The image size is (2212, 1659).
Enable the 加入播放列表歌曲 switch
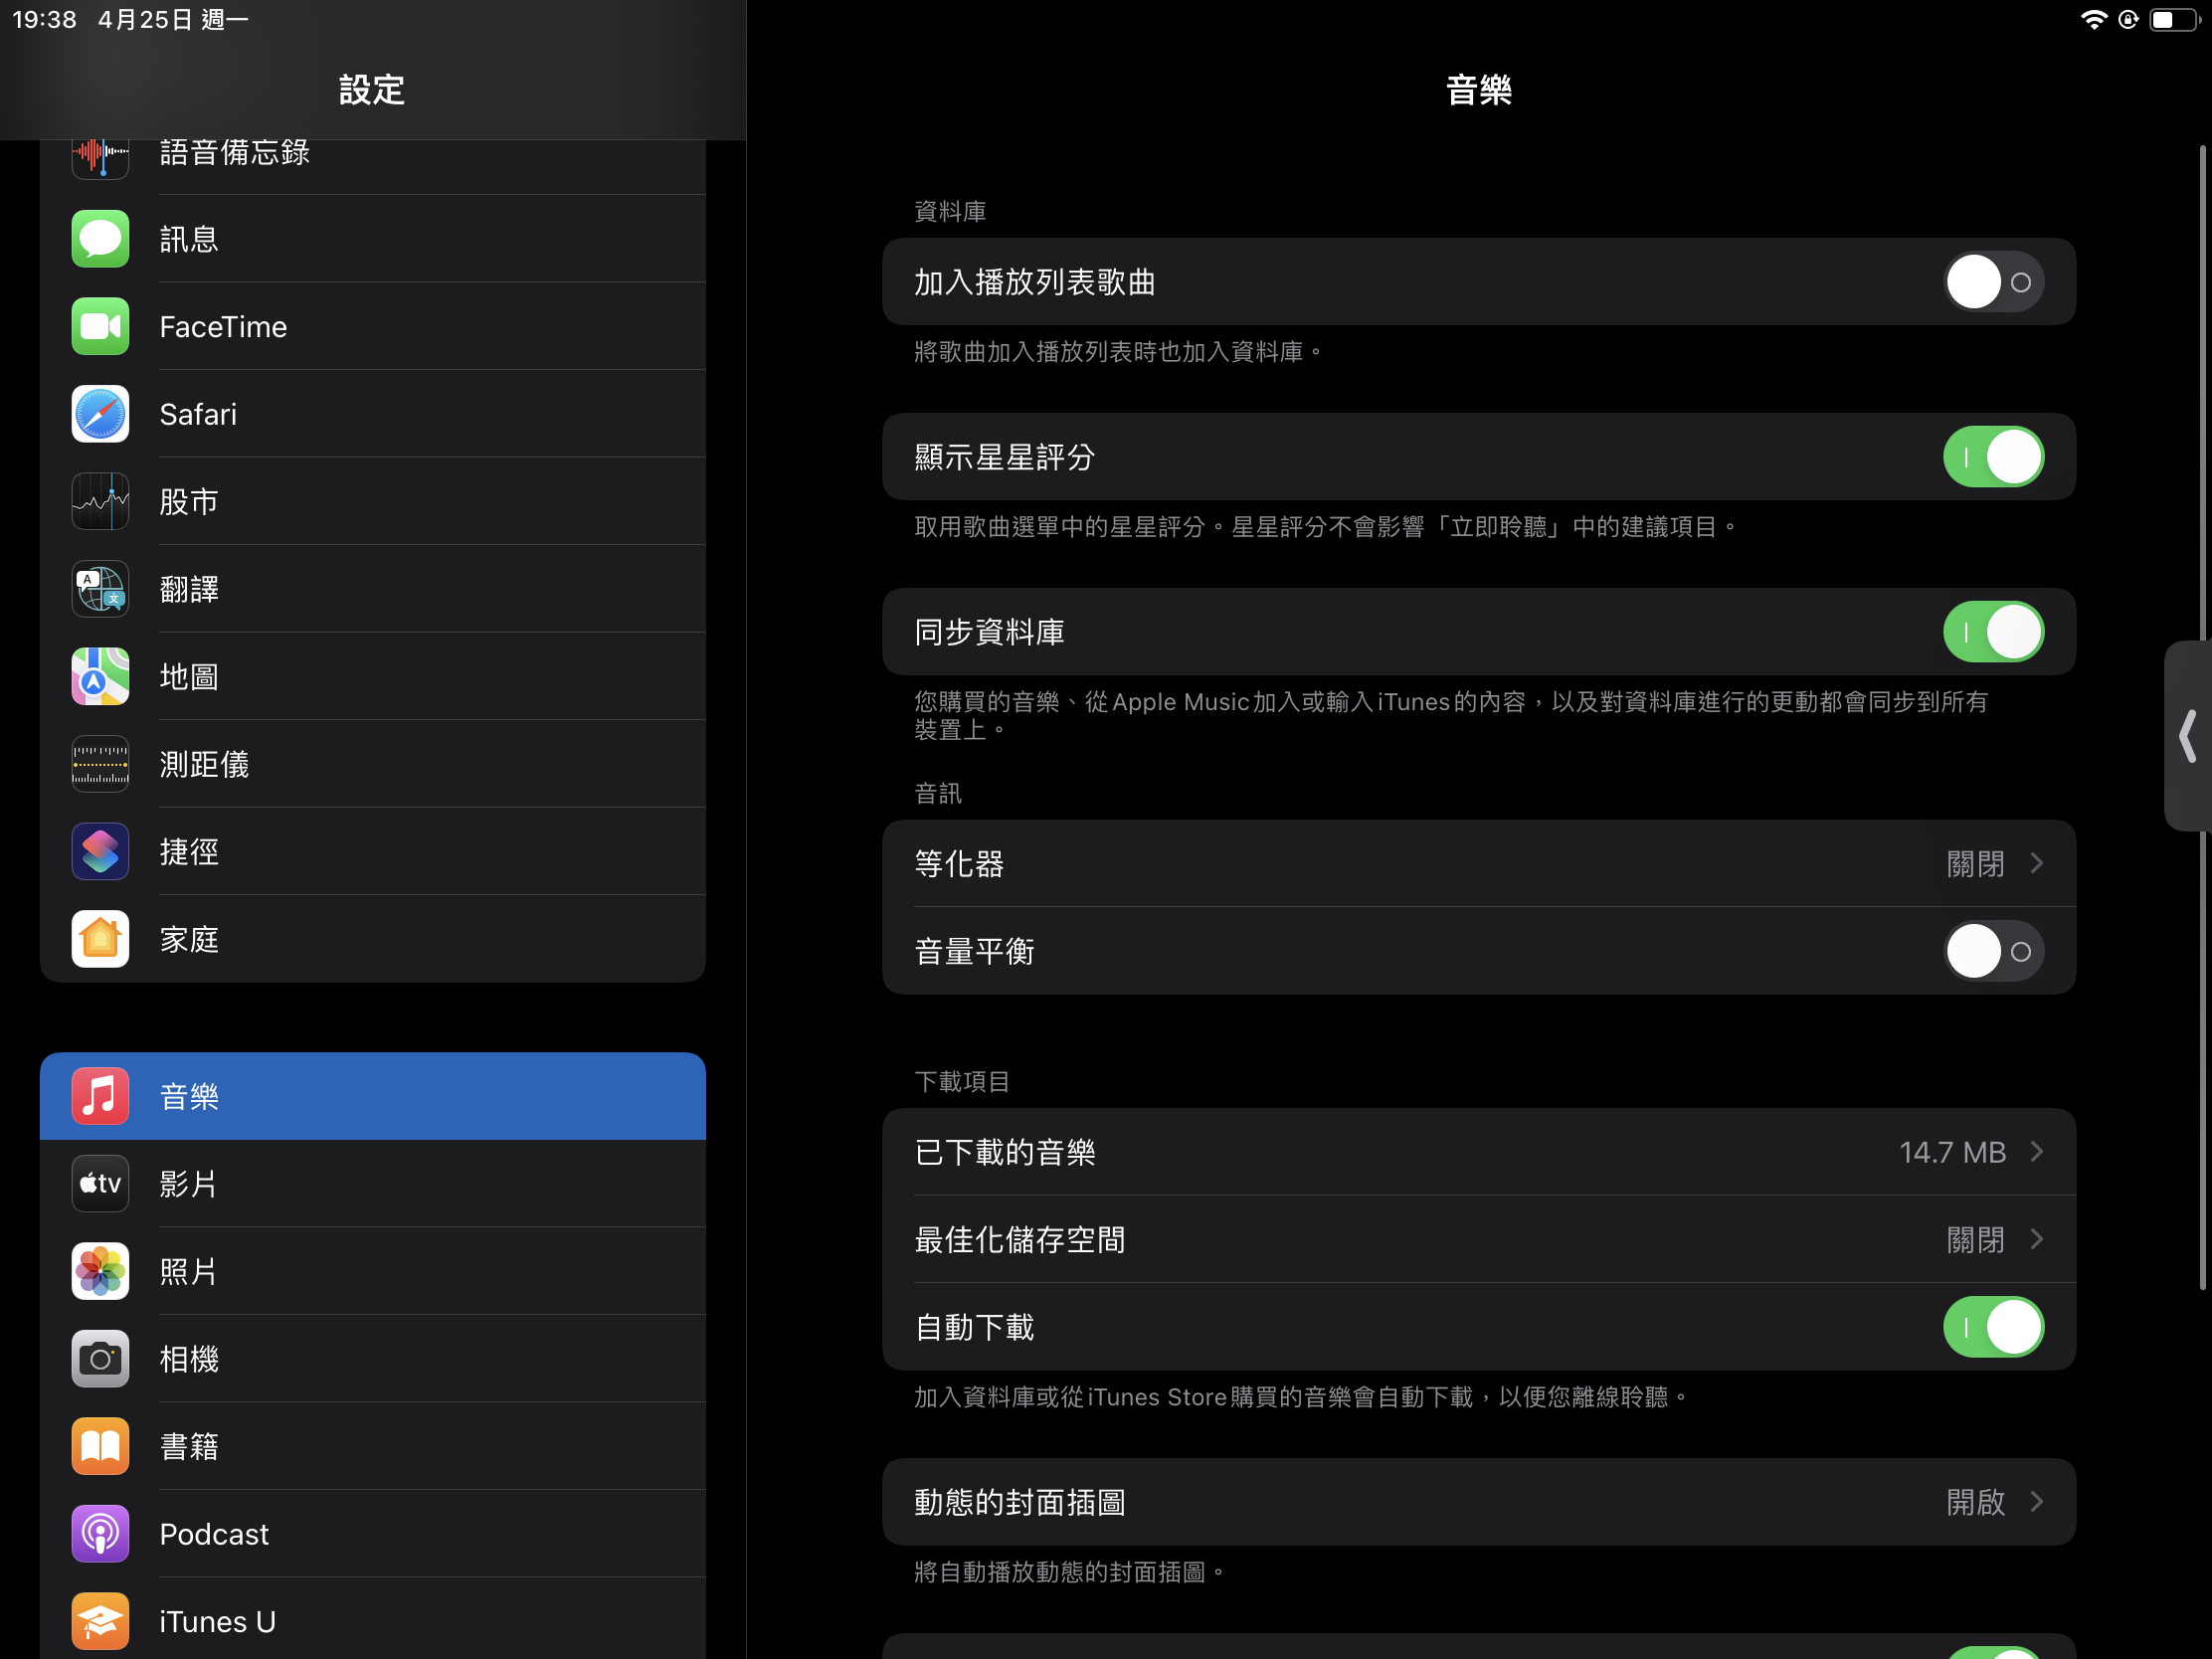[1993, 282]
